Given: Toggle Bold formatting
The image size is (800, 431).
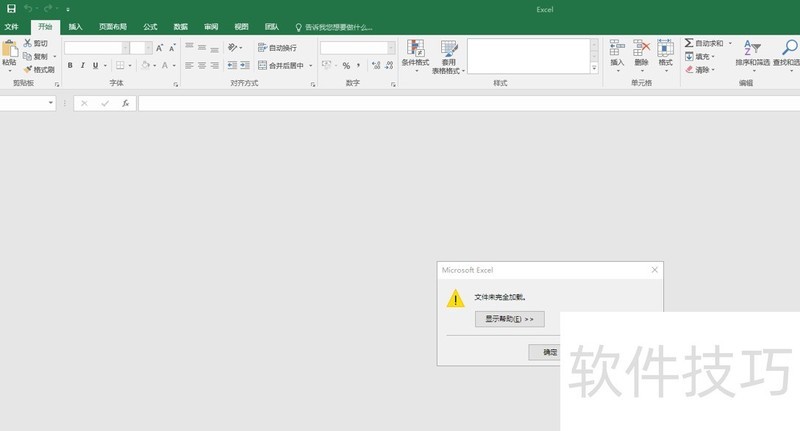Looking at the screenshot, I should pos(70,66).
